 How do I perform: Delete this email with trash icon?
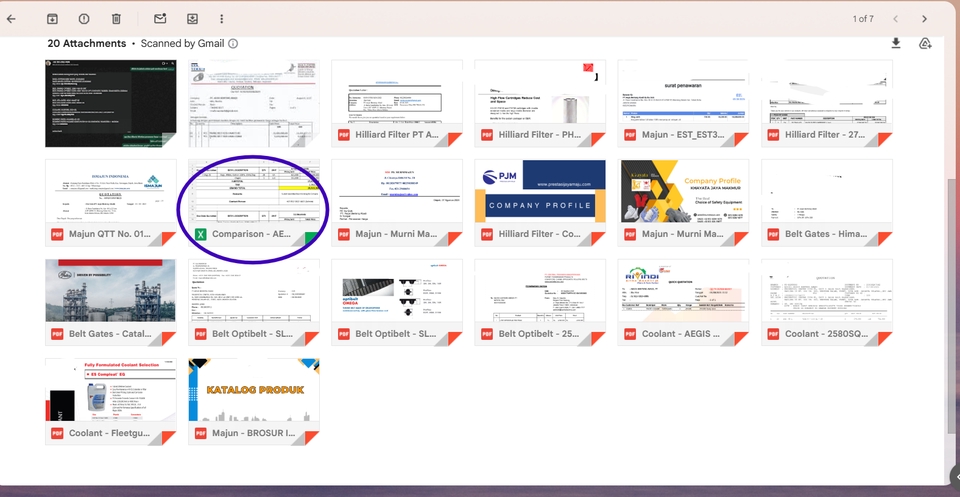(116, 19)
